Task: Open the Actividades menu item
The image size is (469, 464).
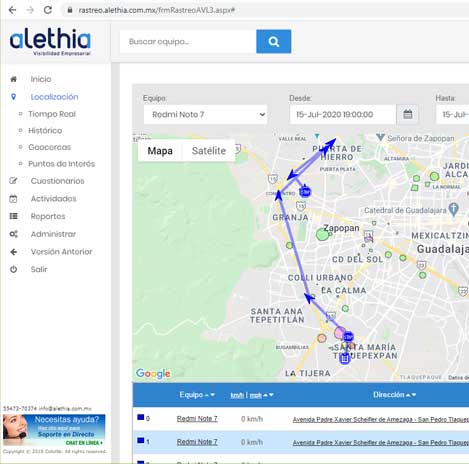Action: [x=53, y=199]
